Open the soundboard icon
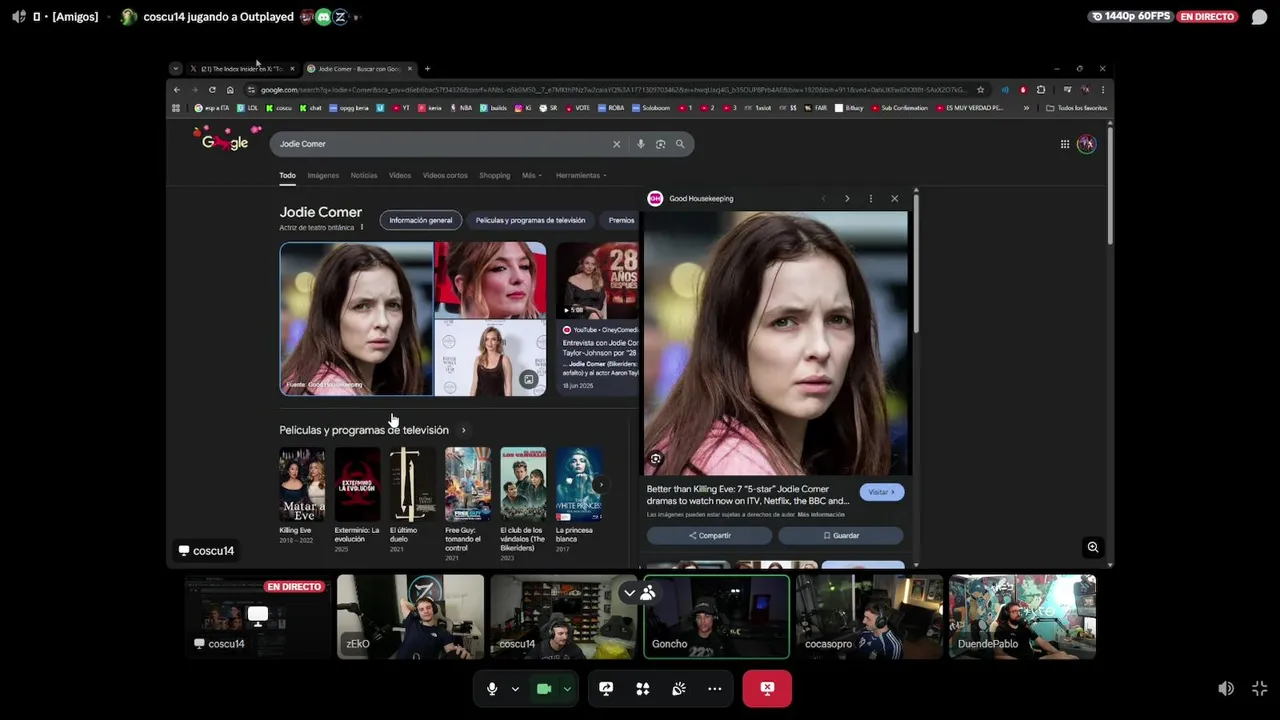This screenshot has width=1280, height=720. coord(679,689)
